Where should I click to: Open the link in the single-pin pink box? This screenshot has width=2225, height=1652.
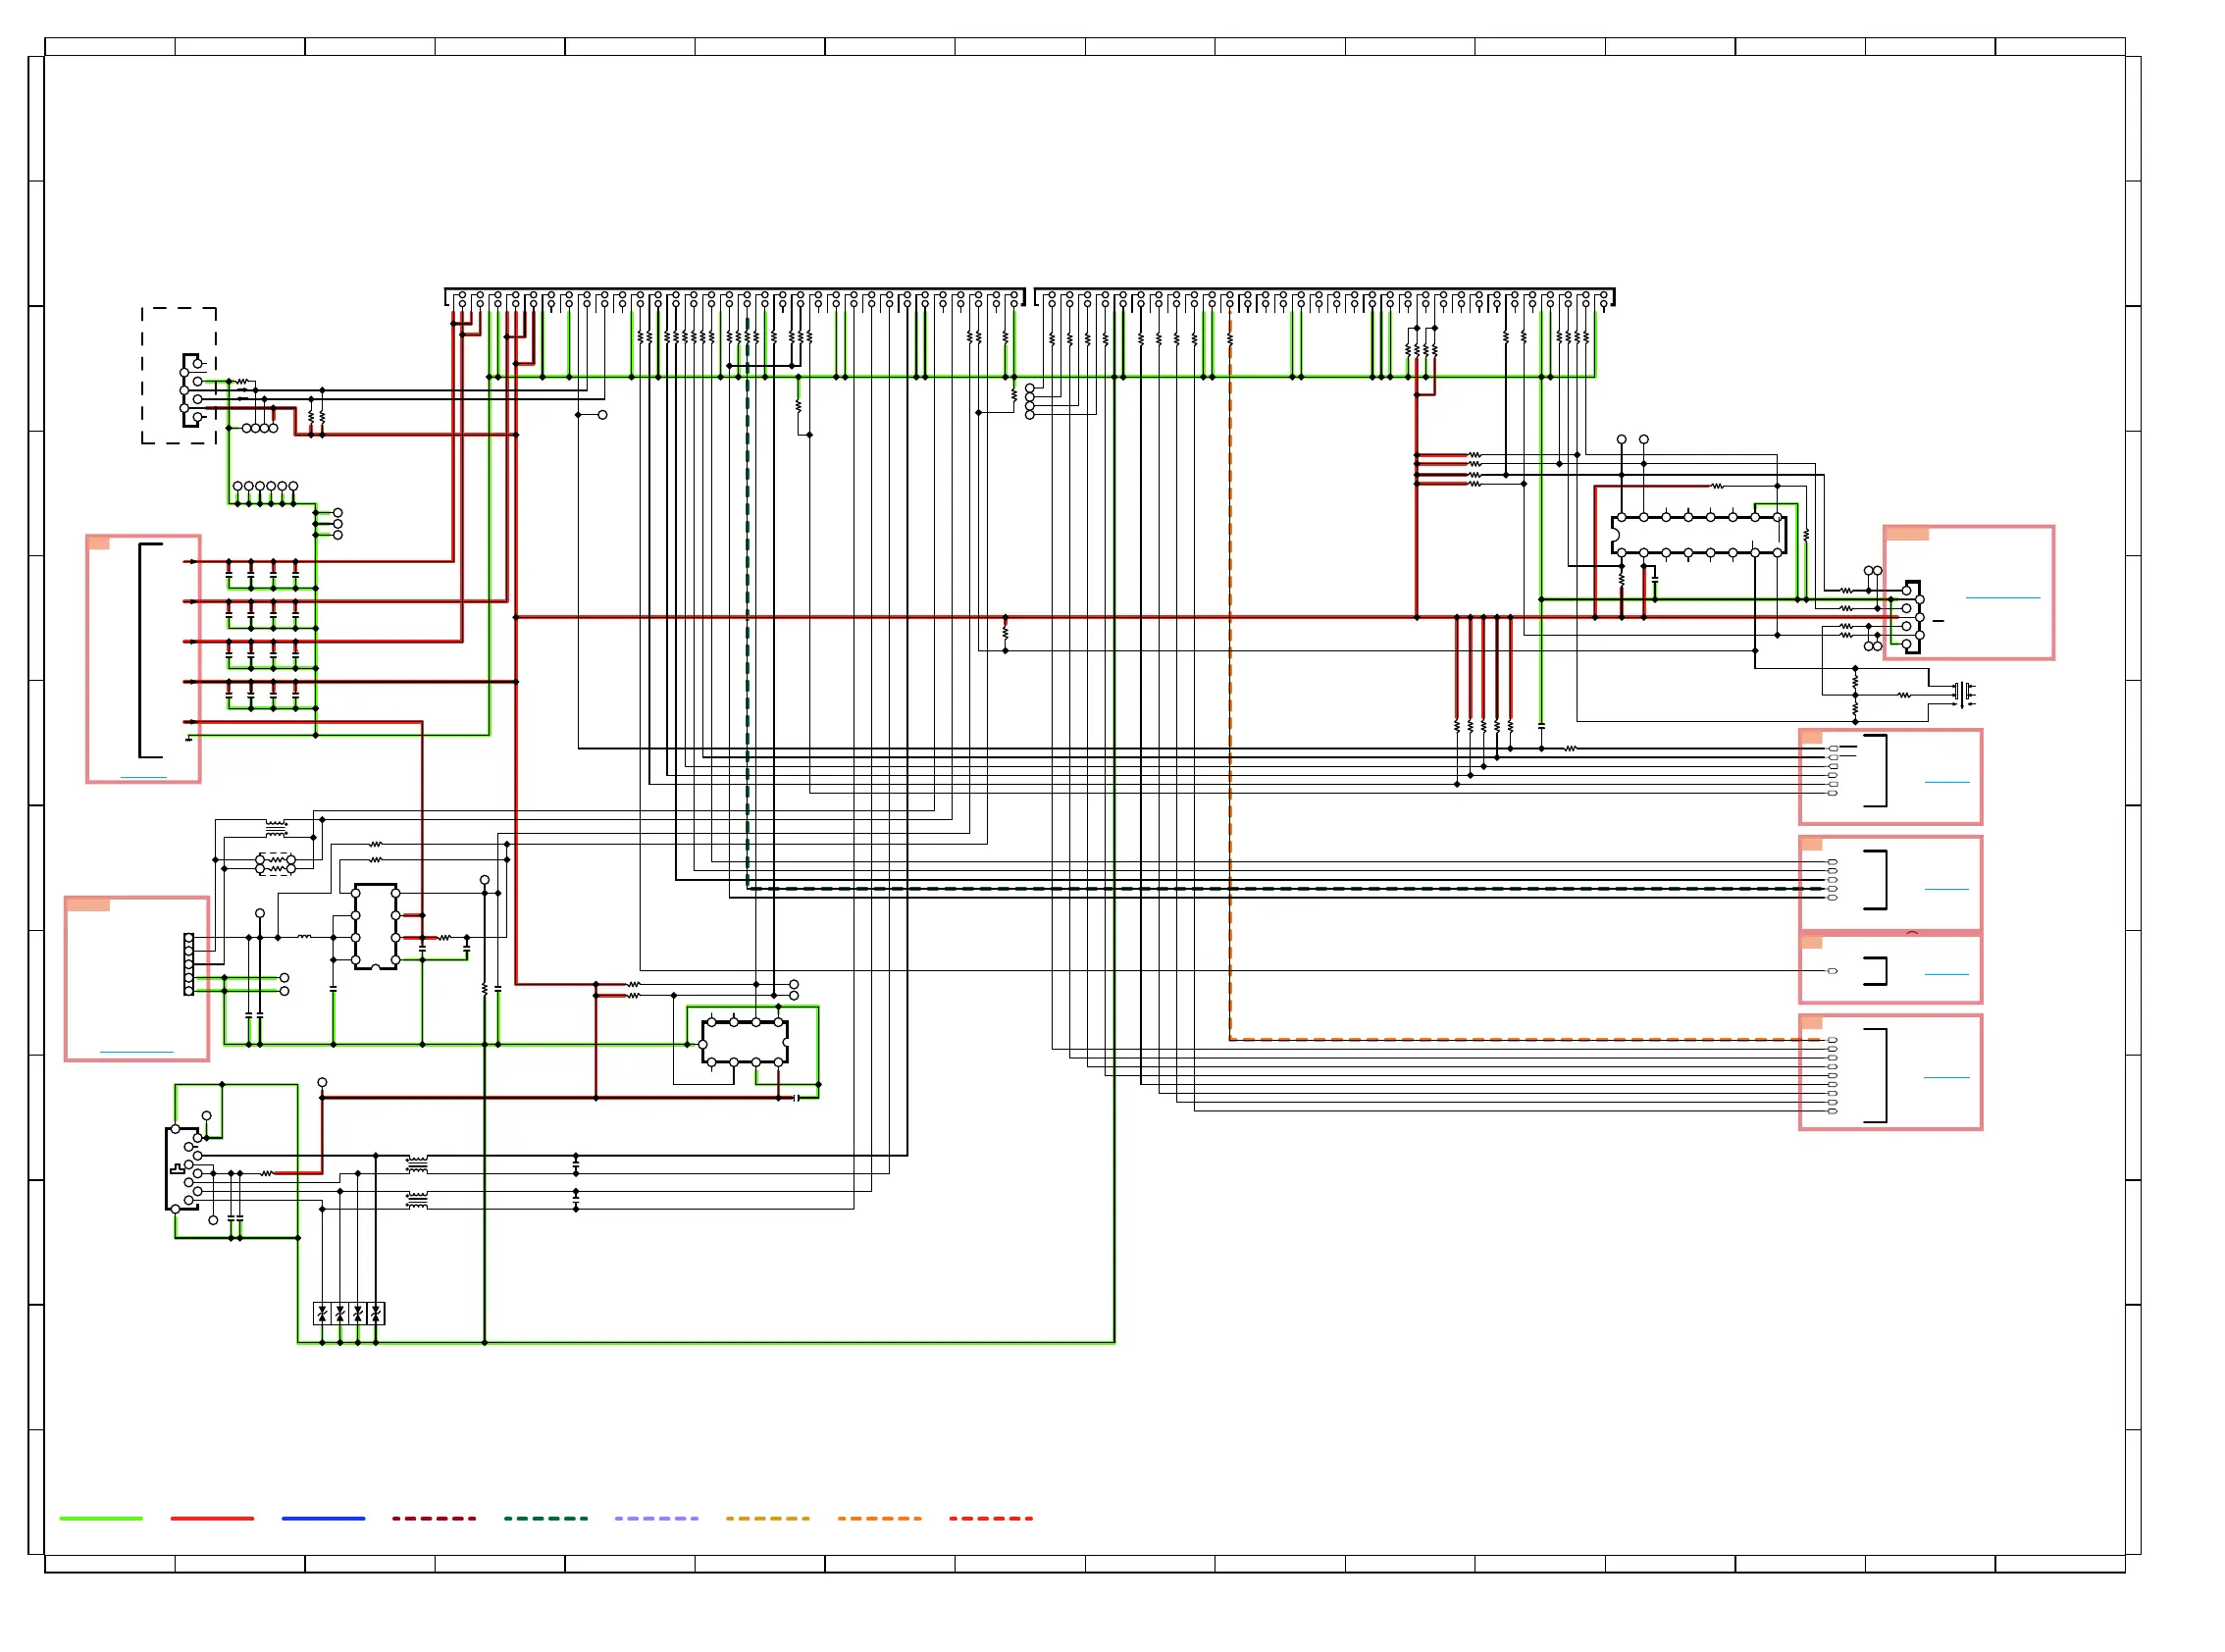click(x=1946, y=974)
